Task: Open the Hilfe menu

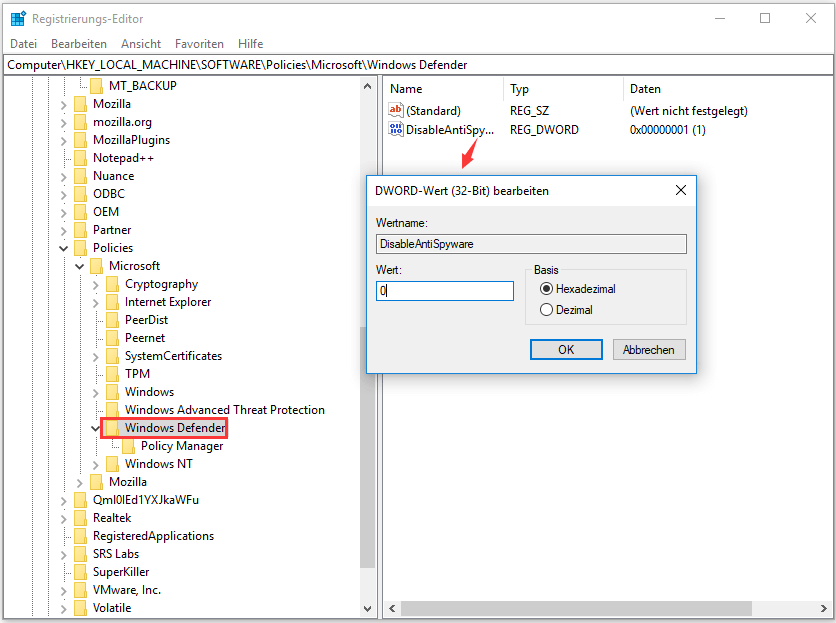Action: pos(251,44)
